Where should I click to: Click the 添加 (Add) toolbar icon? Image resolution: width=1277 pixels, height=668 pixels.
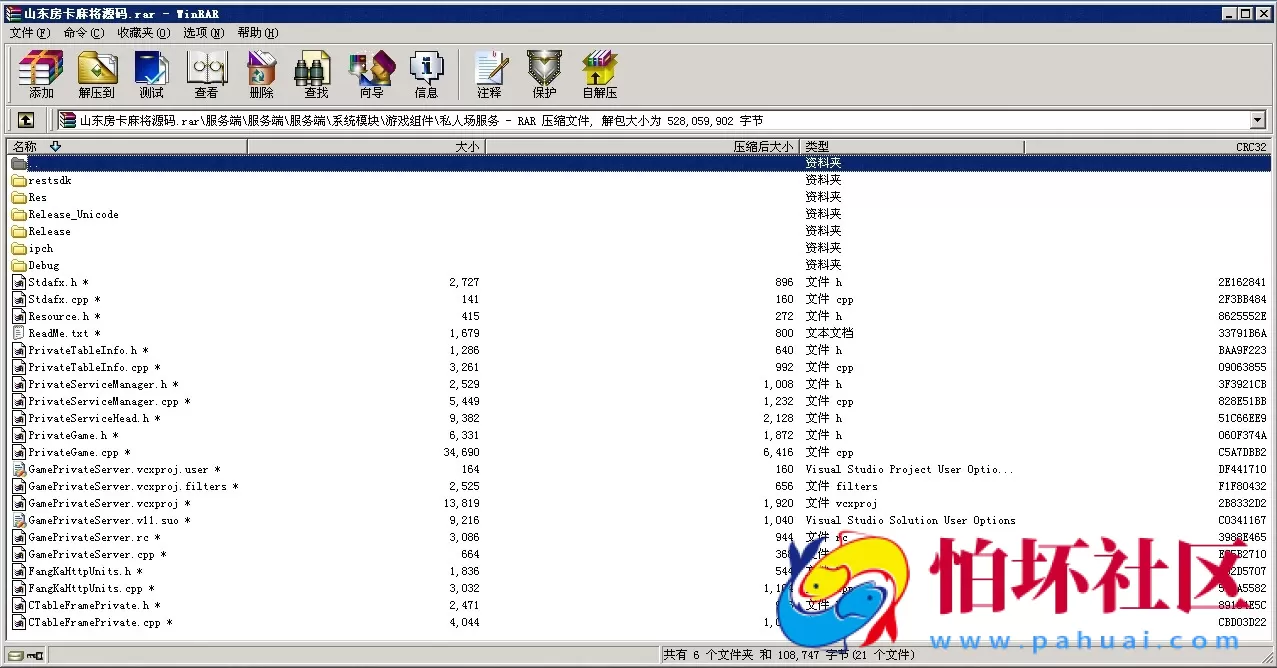[41, 74]
